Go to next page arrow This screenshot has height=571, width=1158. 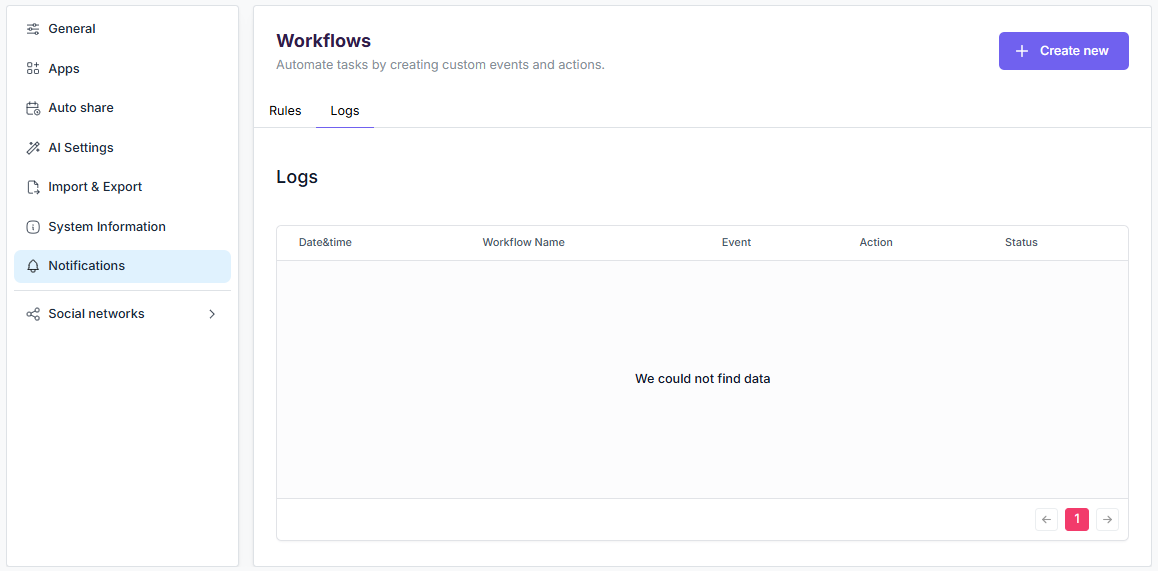click(x=1107, y=519)
